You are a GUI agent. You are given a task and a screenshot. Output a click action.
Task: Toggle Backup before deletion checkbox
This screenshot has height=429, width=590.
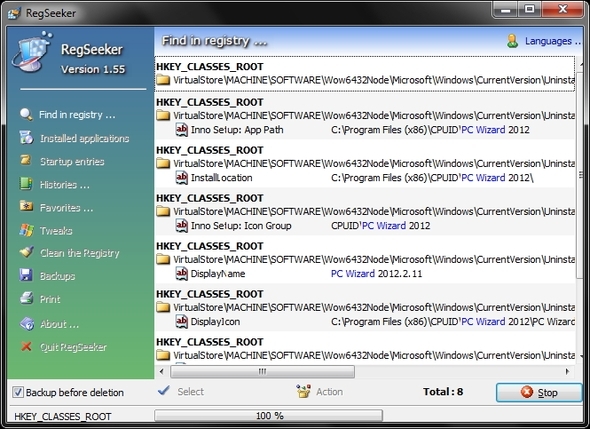point(17,392)
